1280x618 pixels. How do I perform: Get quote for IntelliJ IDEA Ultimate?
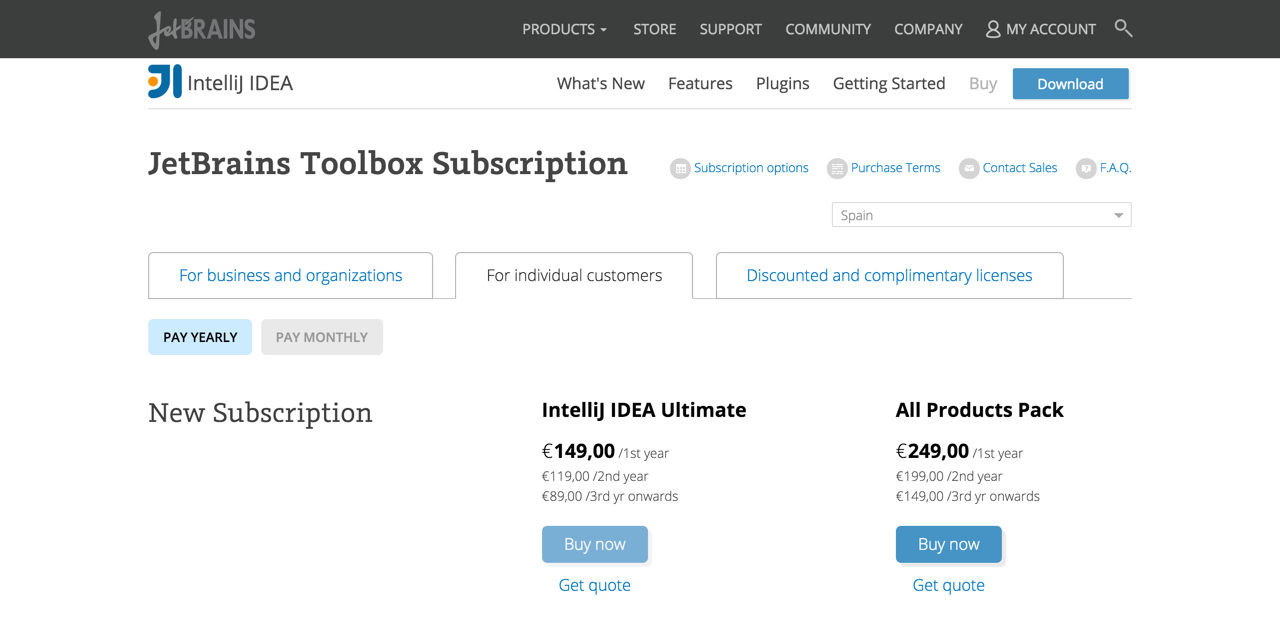click(594, 585)
